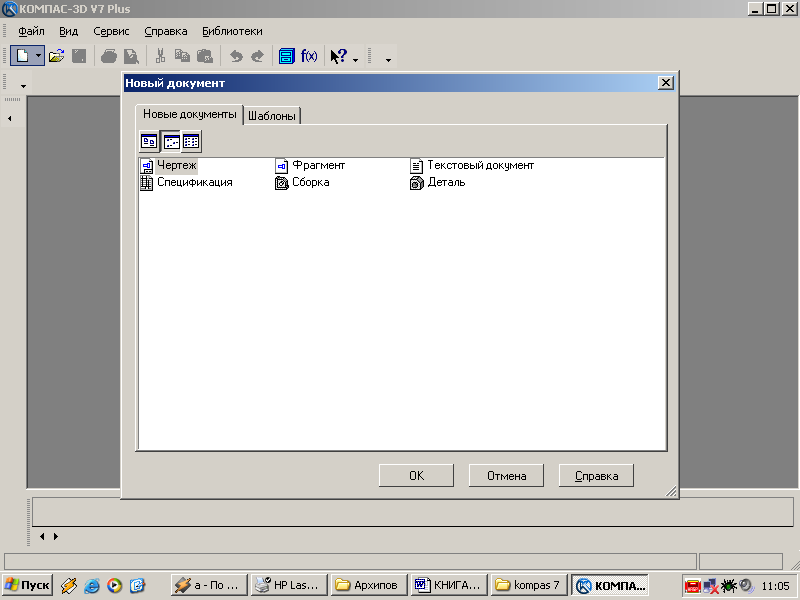Click the New document toolbar icon
The width and height of the screenshot is (800, 600).
[x=22, y=56]
